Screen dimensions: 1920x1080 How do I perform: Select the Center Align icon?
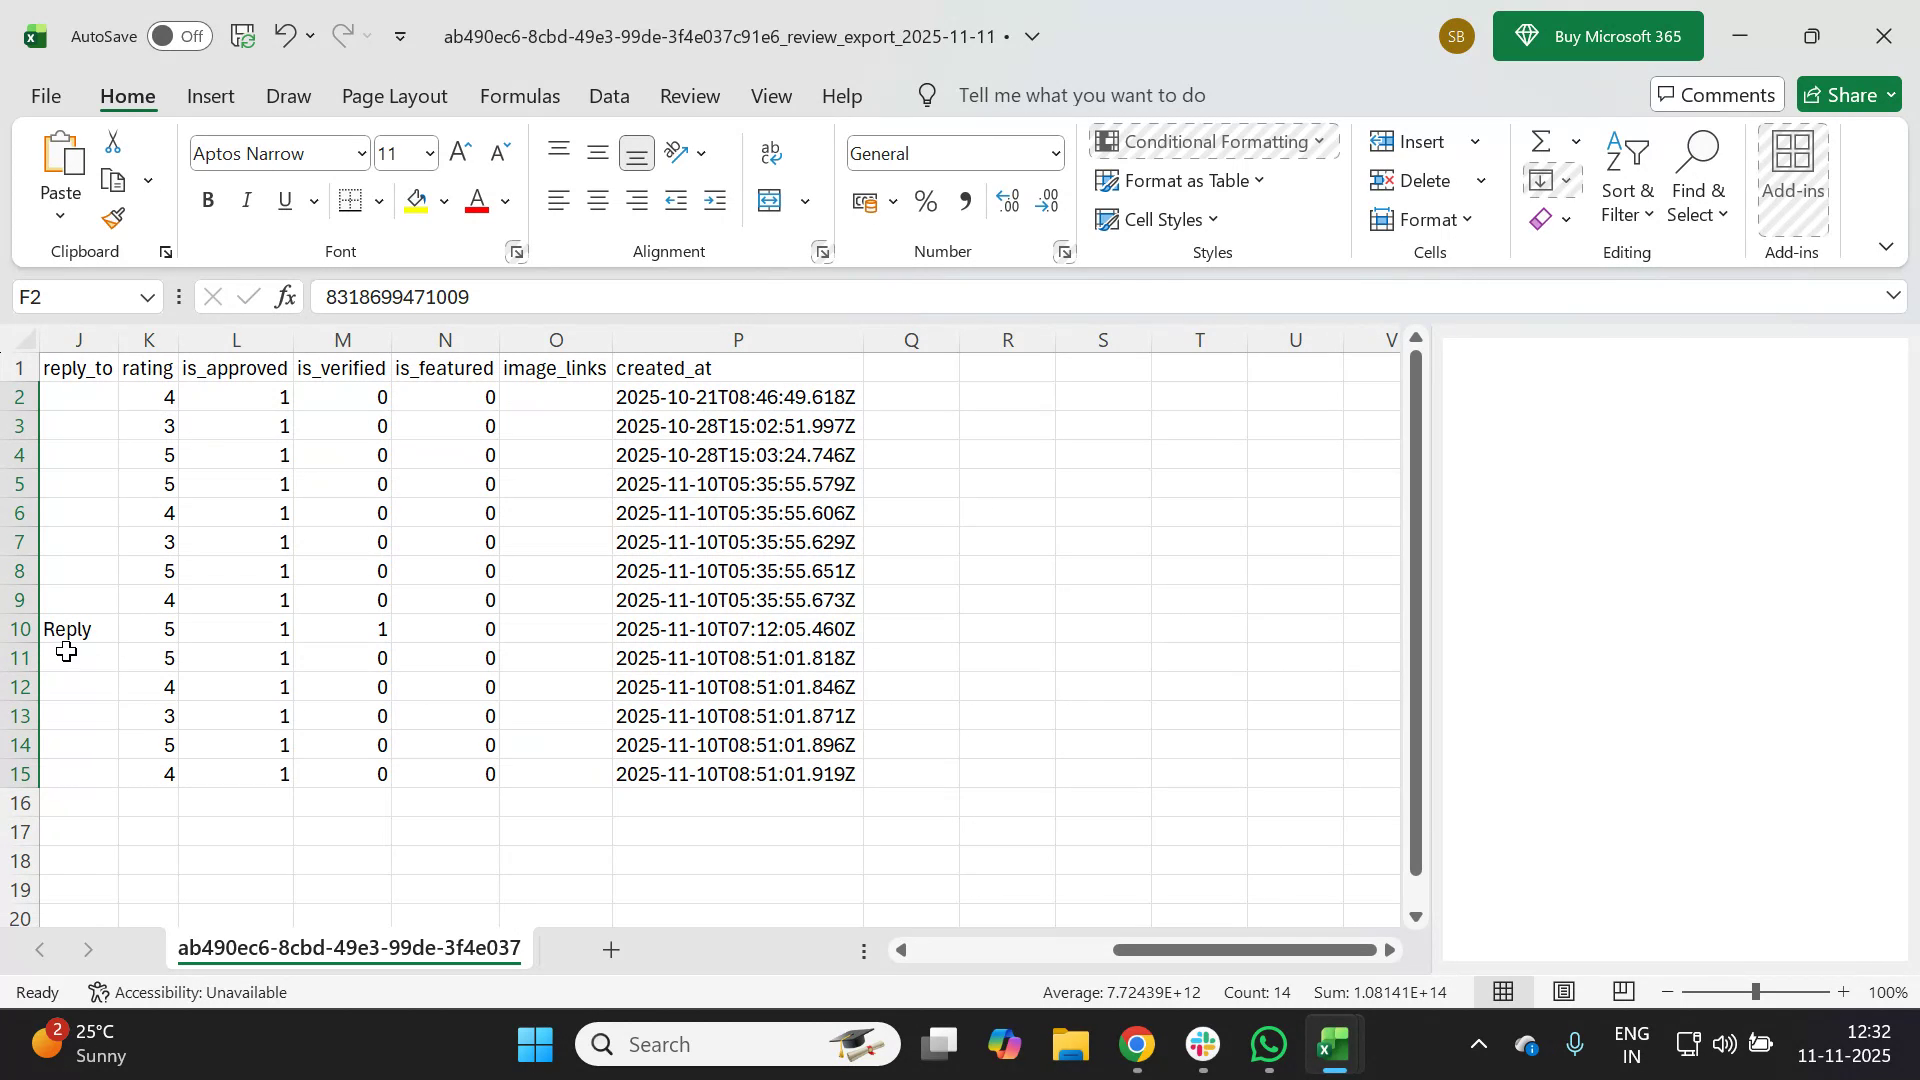[597, 201]
